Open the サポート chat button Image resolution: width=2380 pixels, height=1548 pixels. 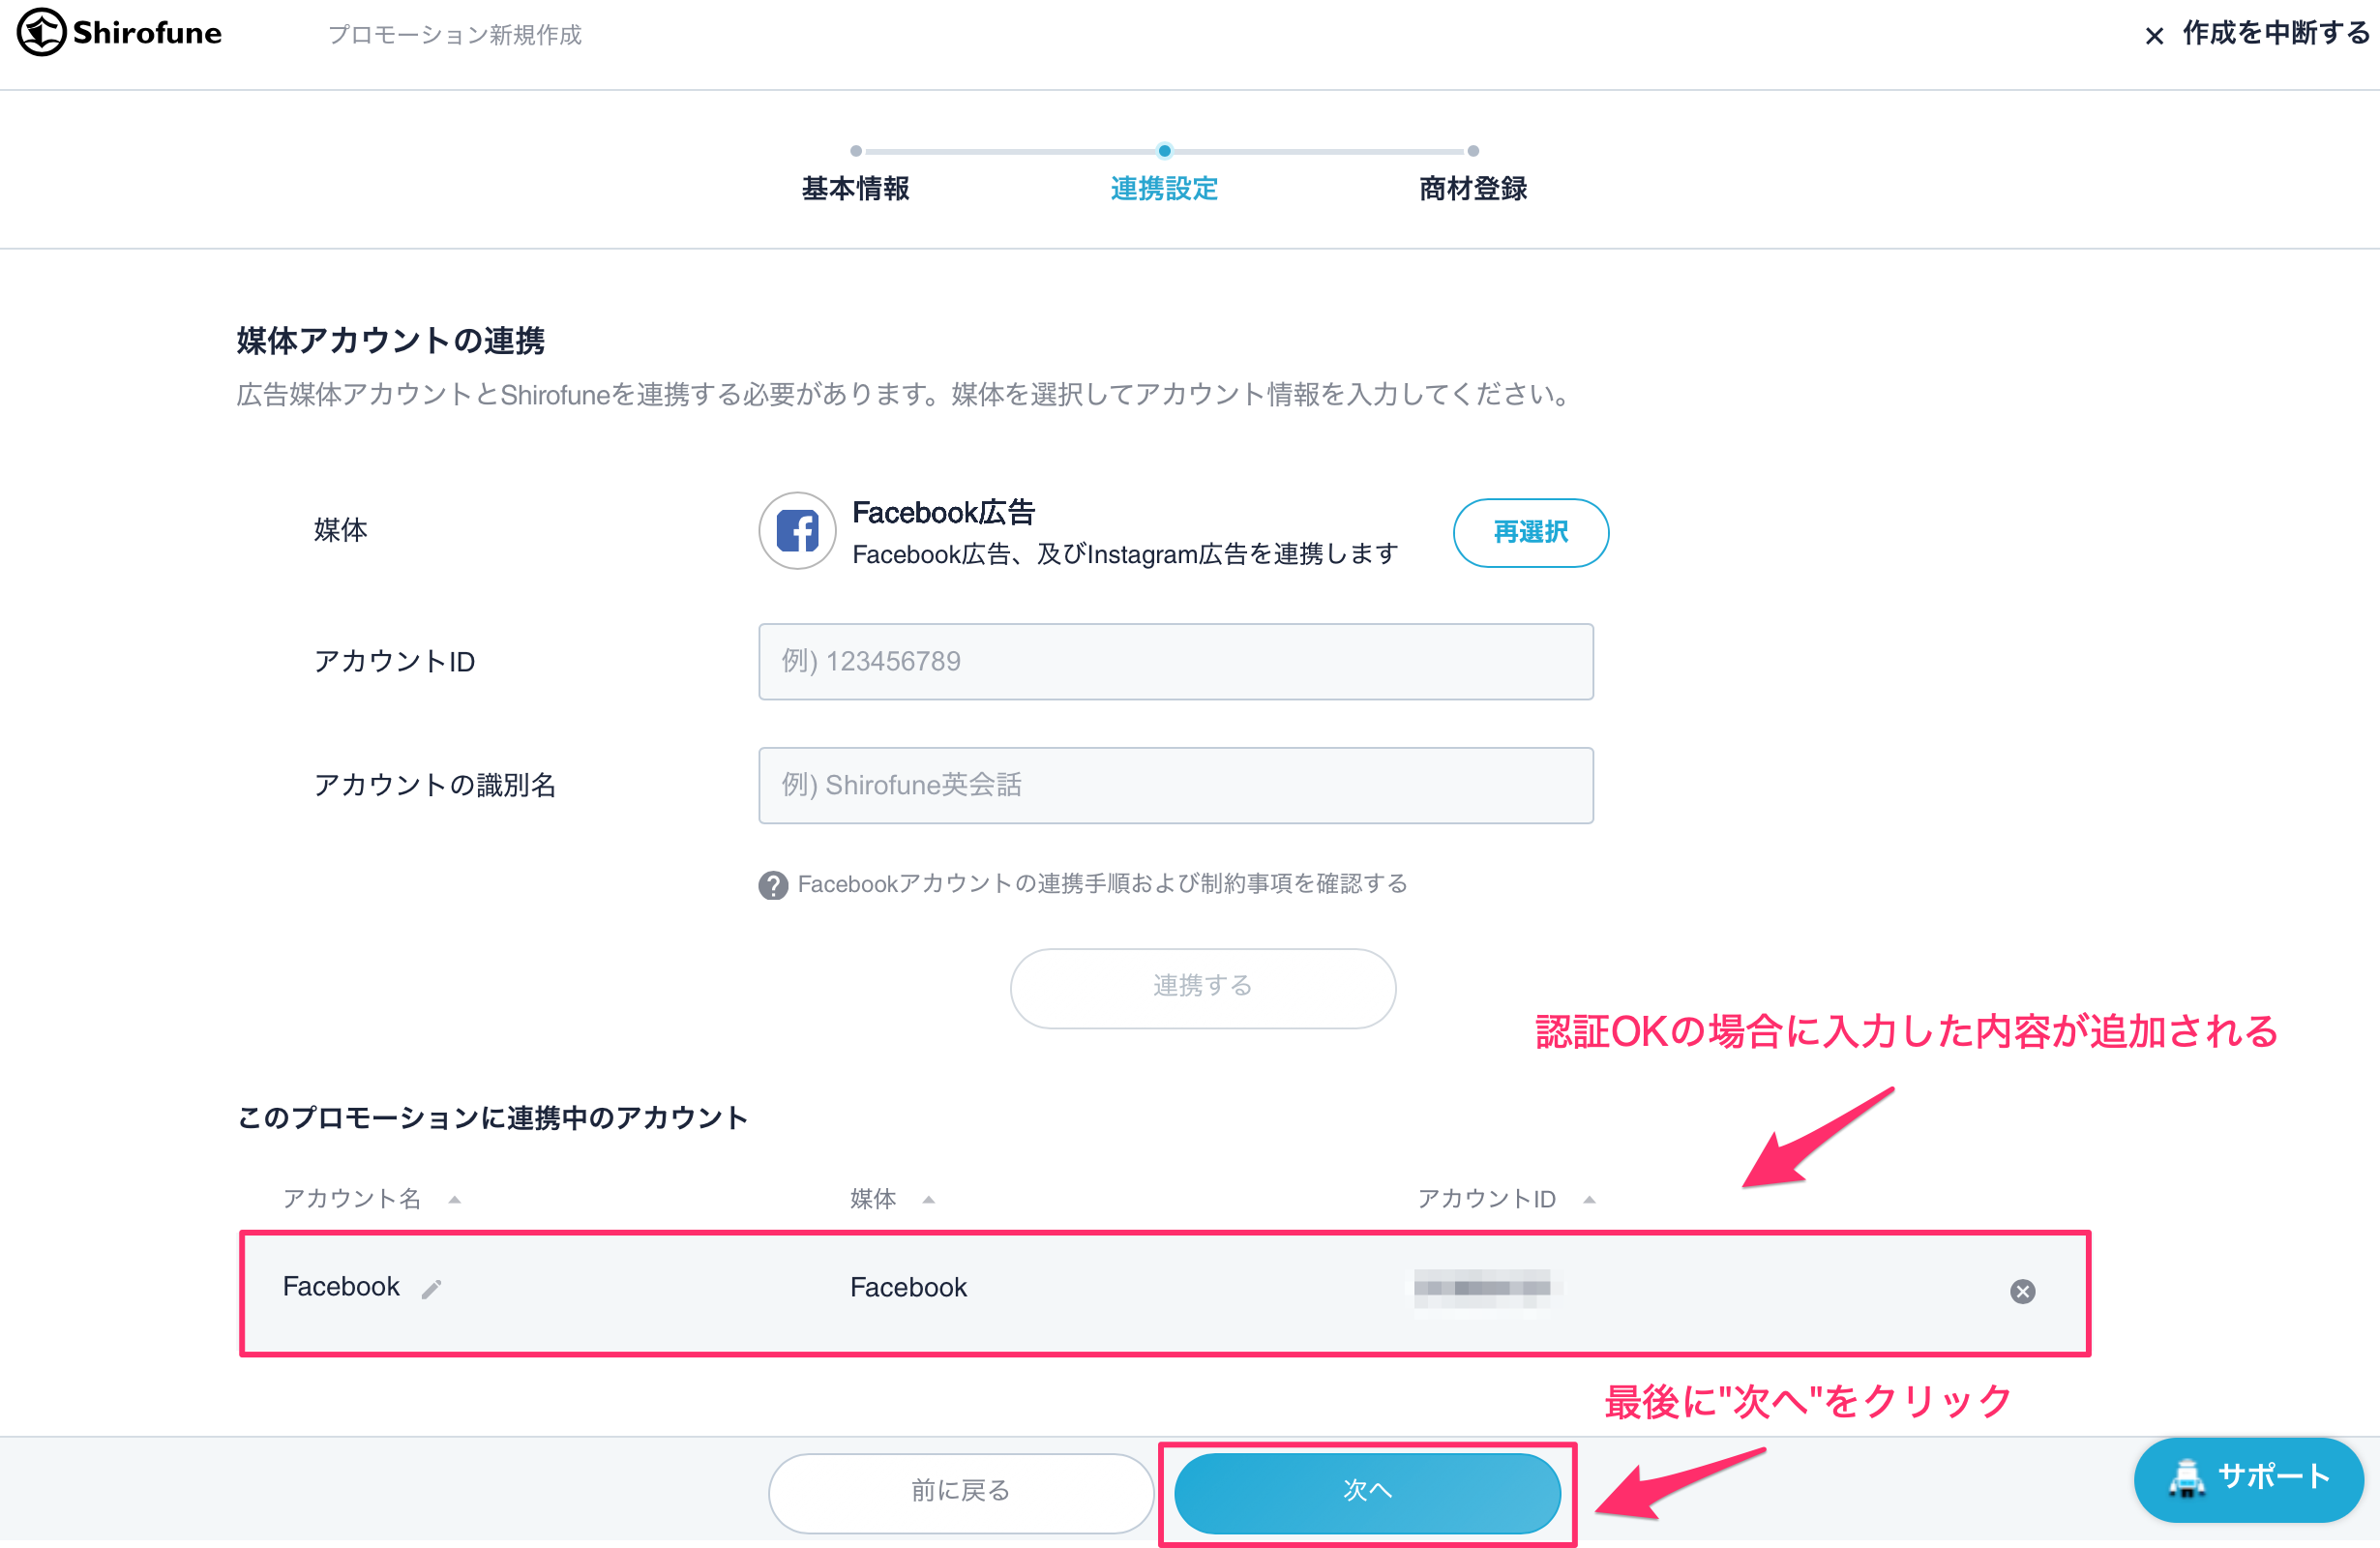coord(2248,1478)
